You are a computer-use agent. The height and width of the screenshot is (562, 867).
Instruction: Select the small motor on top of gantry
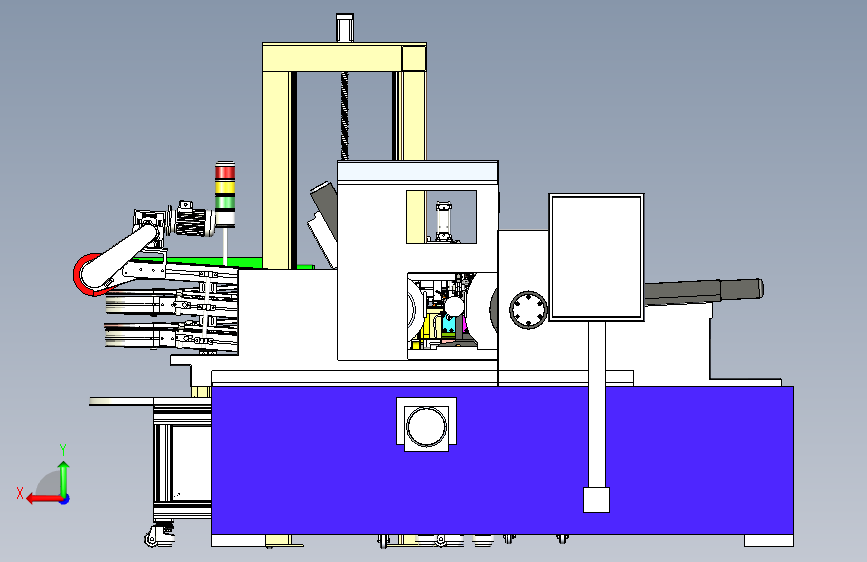click(344, 28)
